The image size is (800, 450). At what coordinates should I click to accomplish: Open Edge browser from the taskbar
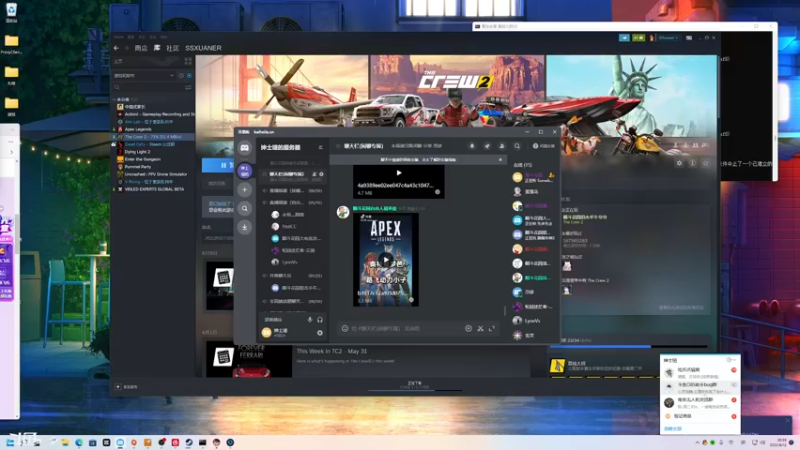tap(79, 442)
